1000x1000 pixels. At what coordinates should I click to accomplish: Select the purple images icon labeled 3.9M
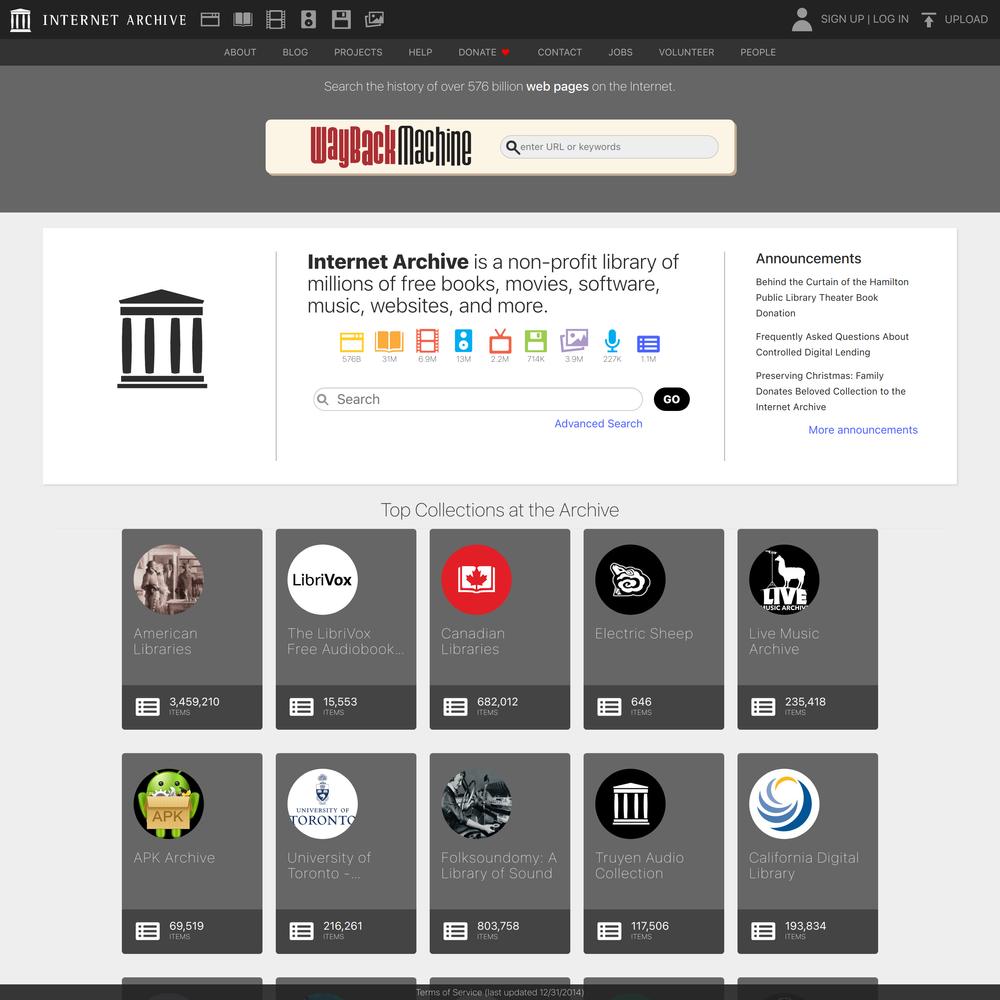(x=574, y=341)
